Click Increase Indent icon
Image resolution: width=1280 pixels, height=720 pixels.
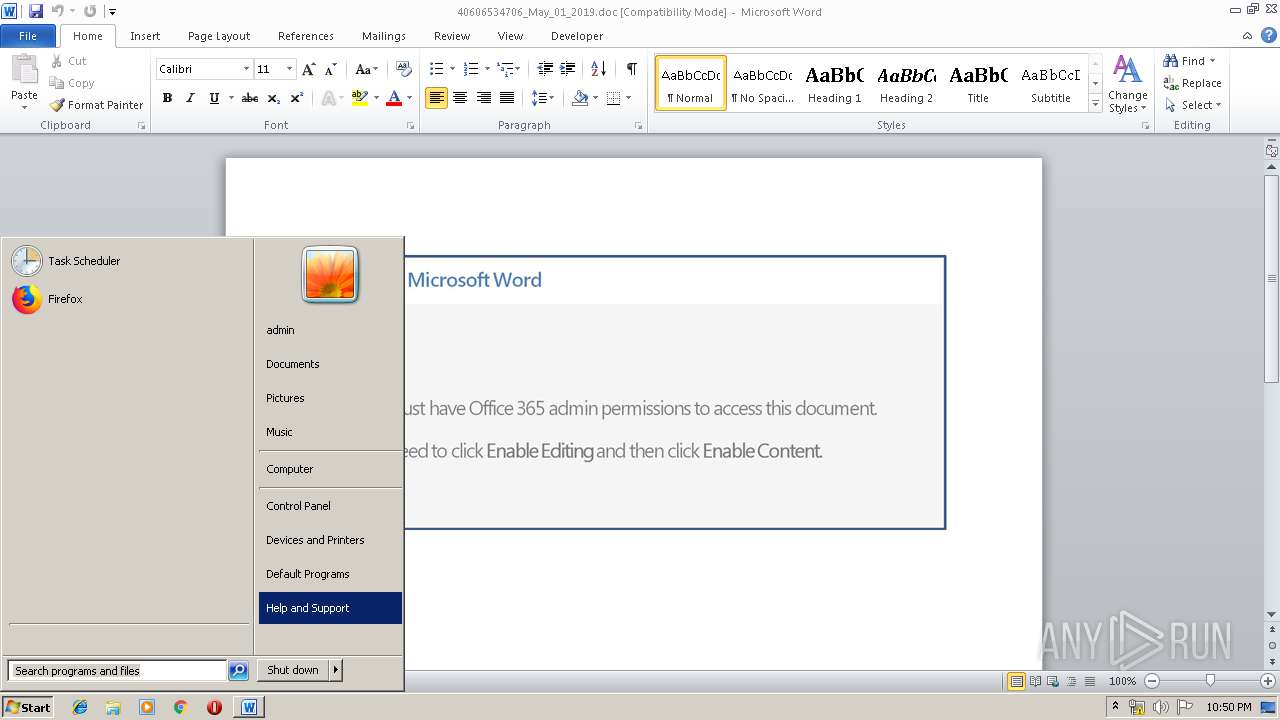click(x=568, y=69)
